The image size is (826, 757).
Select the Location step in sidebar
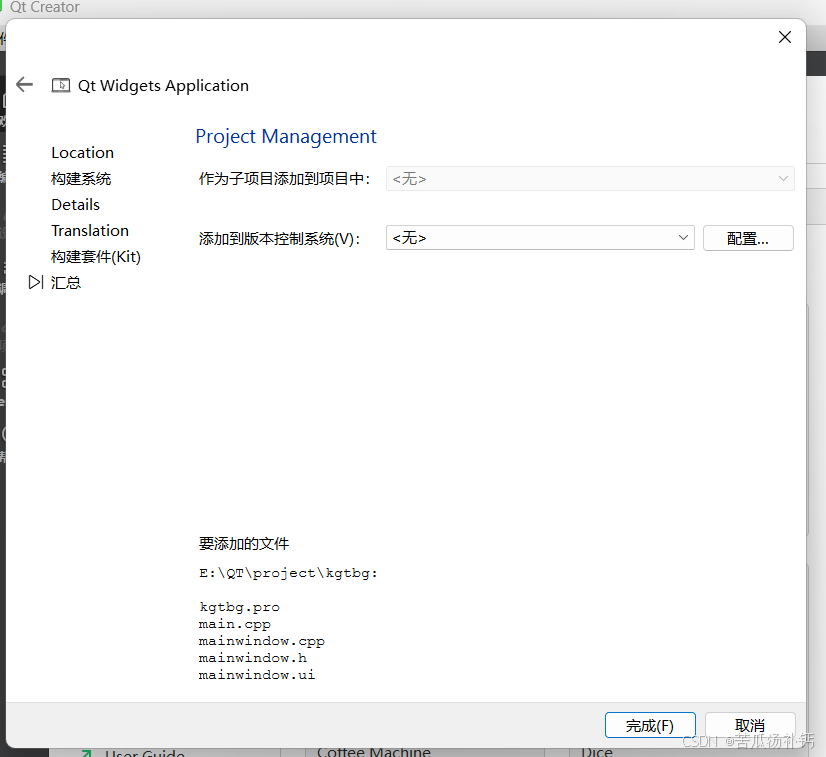pyautogui.click(x=83, y=153)
